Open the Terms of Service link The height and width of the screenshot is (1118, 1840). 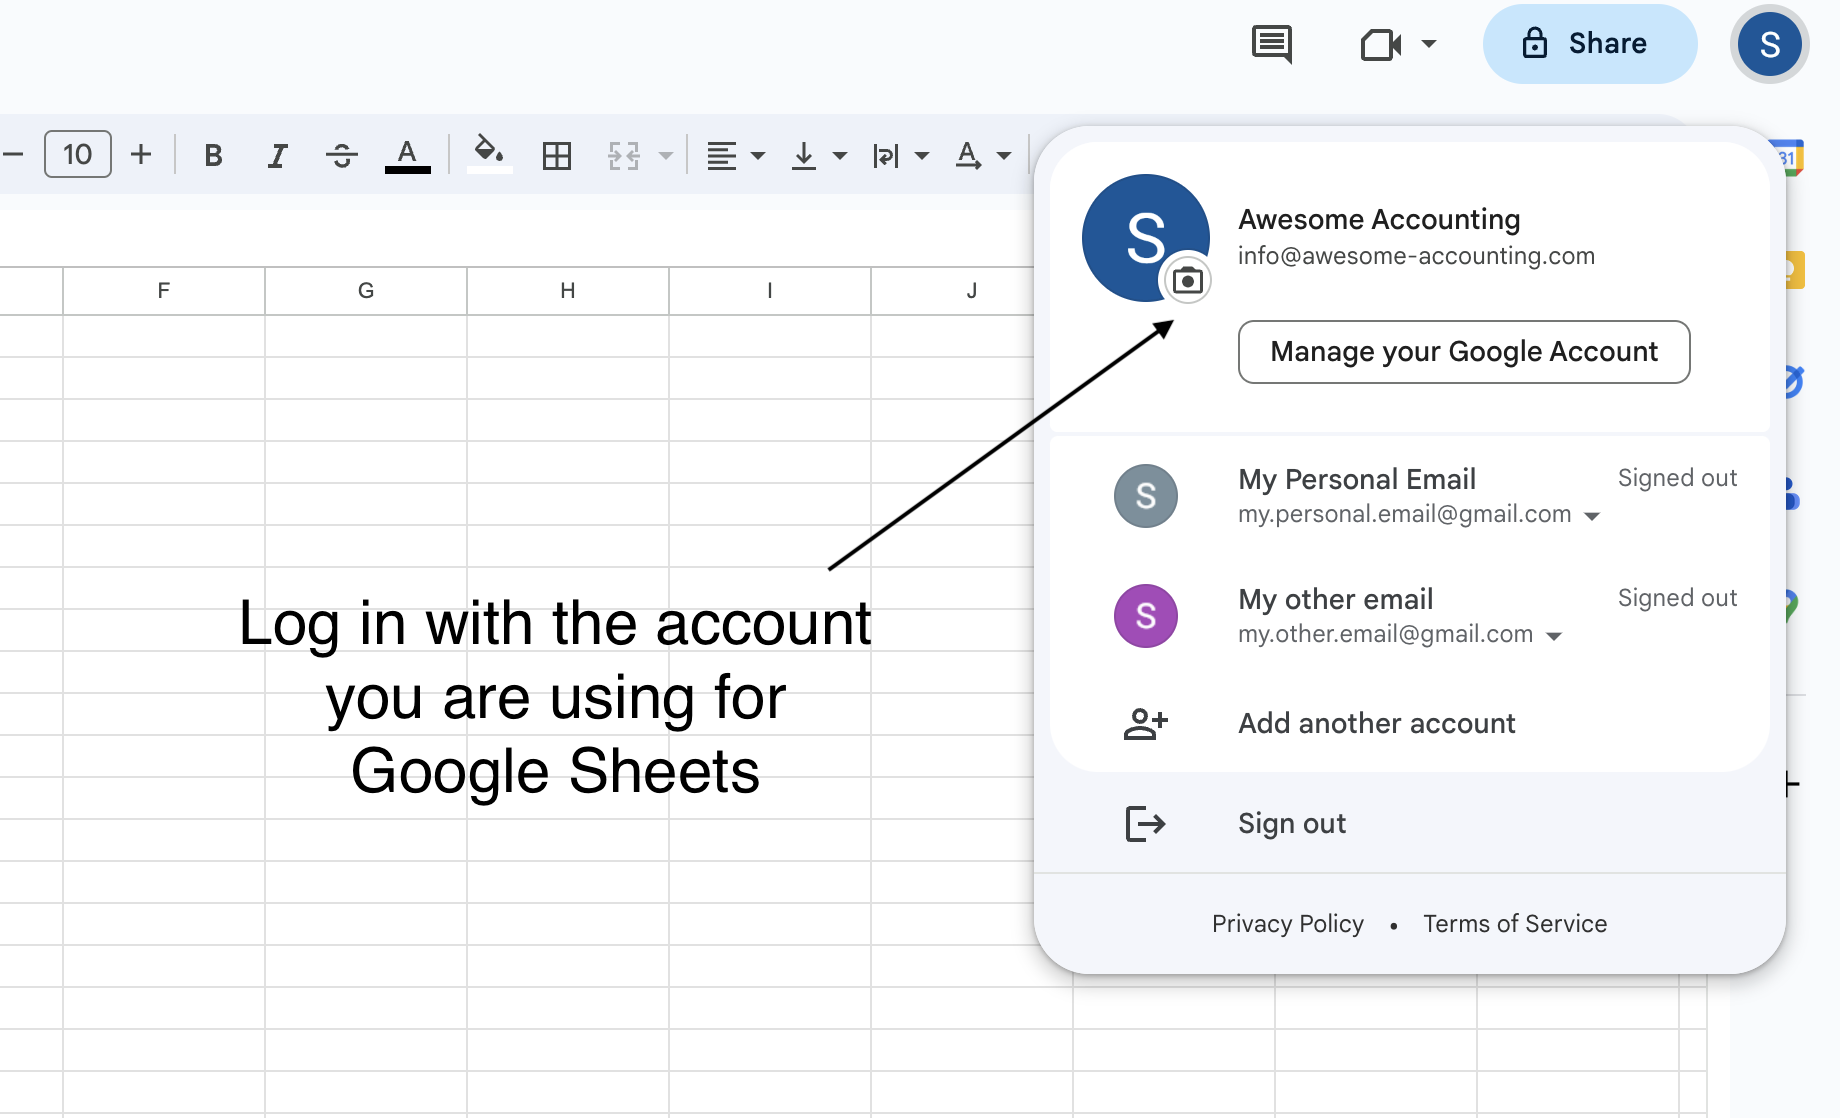click(x=1515, y=924)
